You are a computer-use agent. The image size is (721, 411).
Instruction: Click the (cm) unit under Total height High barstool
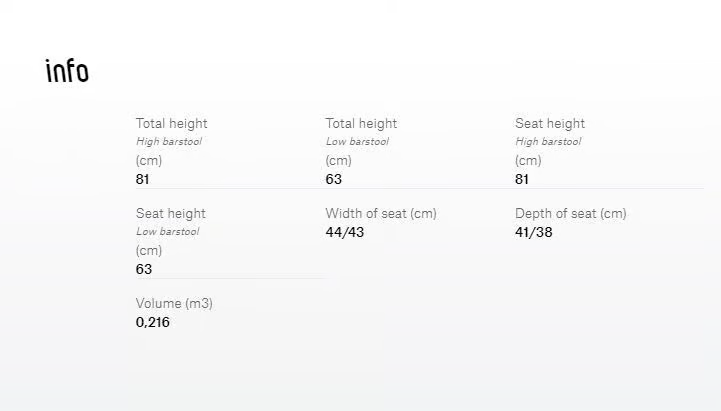click(x=149, y=161)
